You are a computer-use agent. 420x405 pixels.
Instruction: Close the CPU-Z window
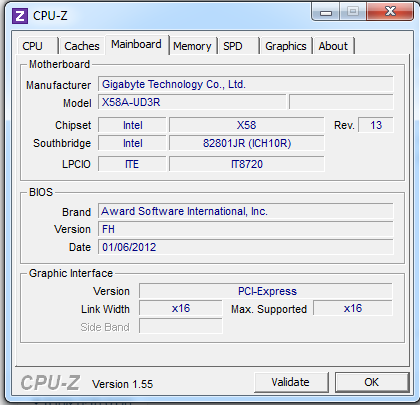[390, 12]
